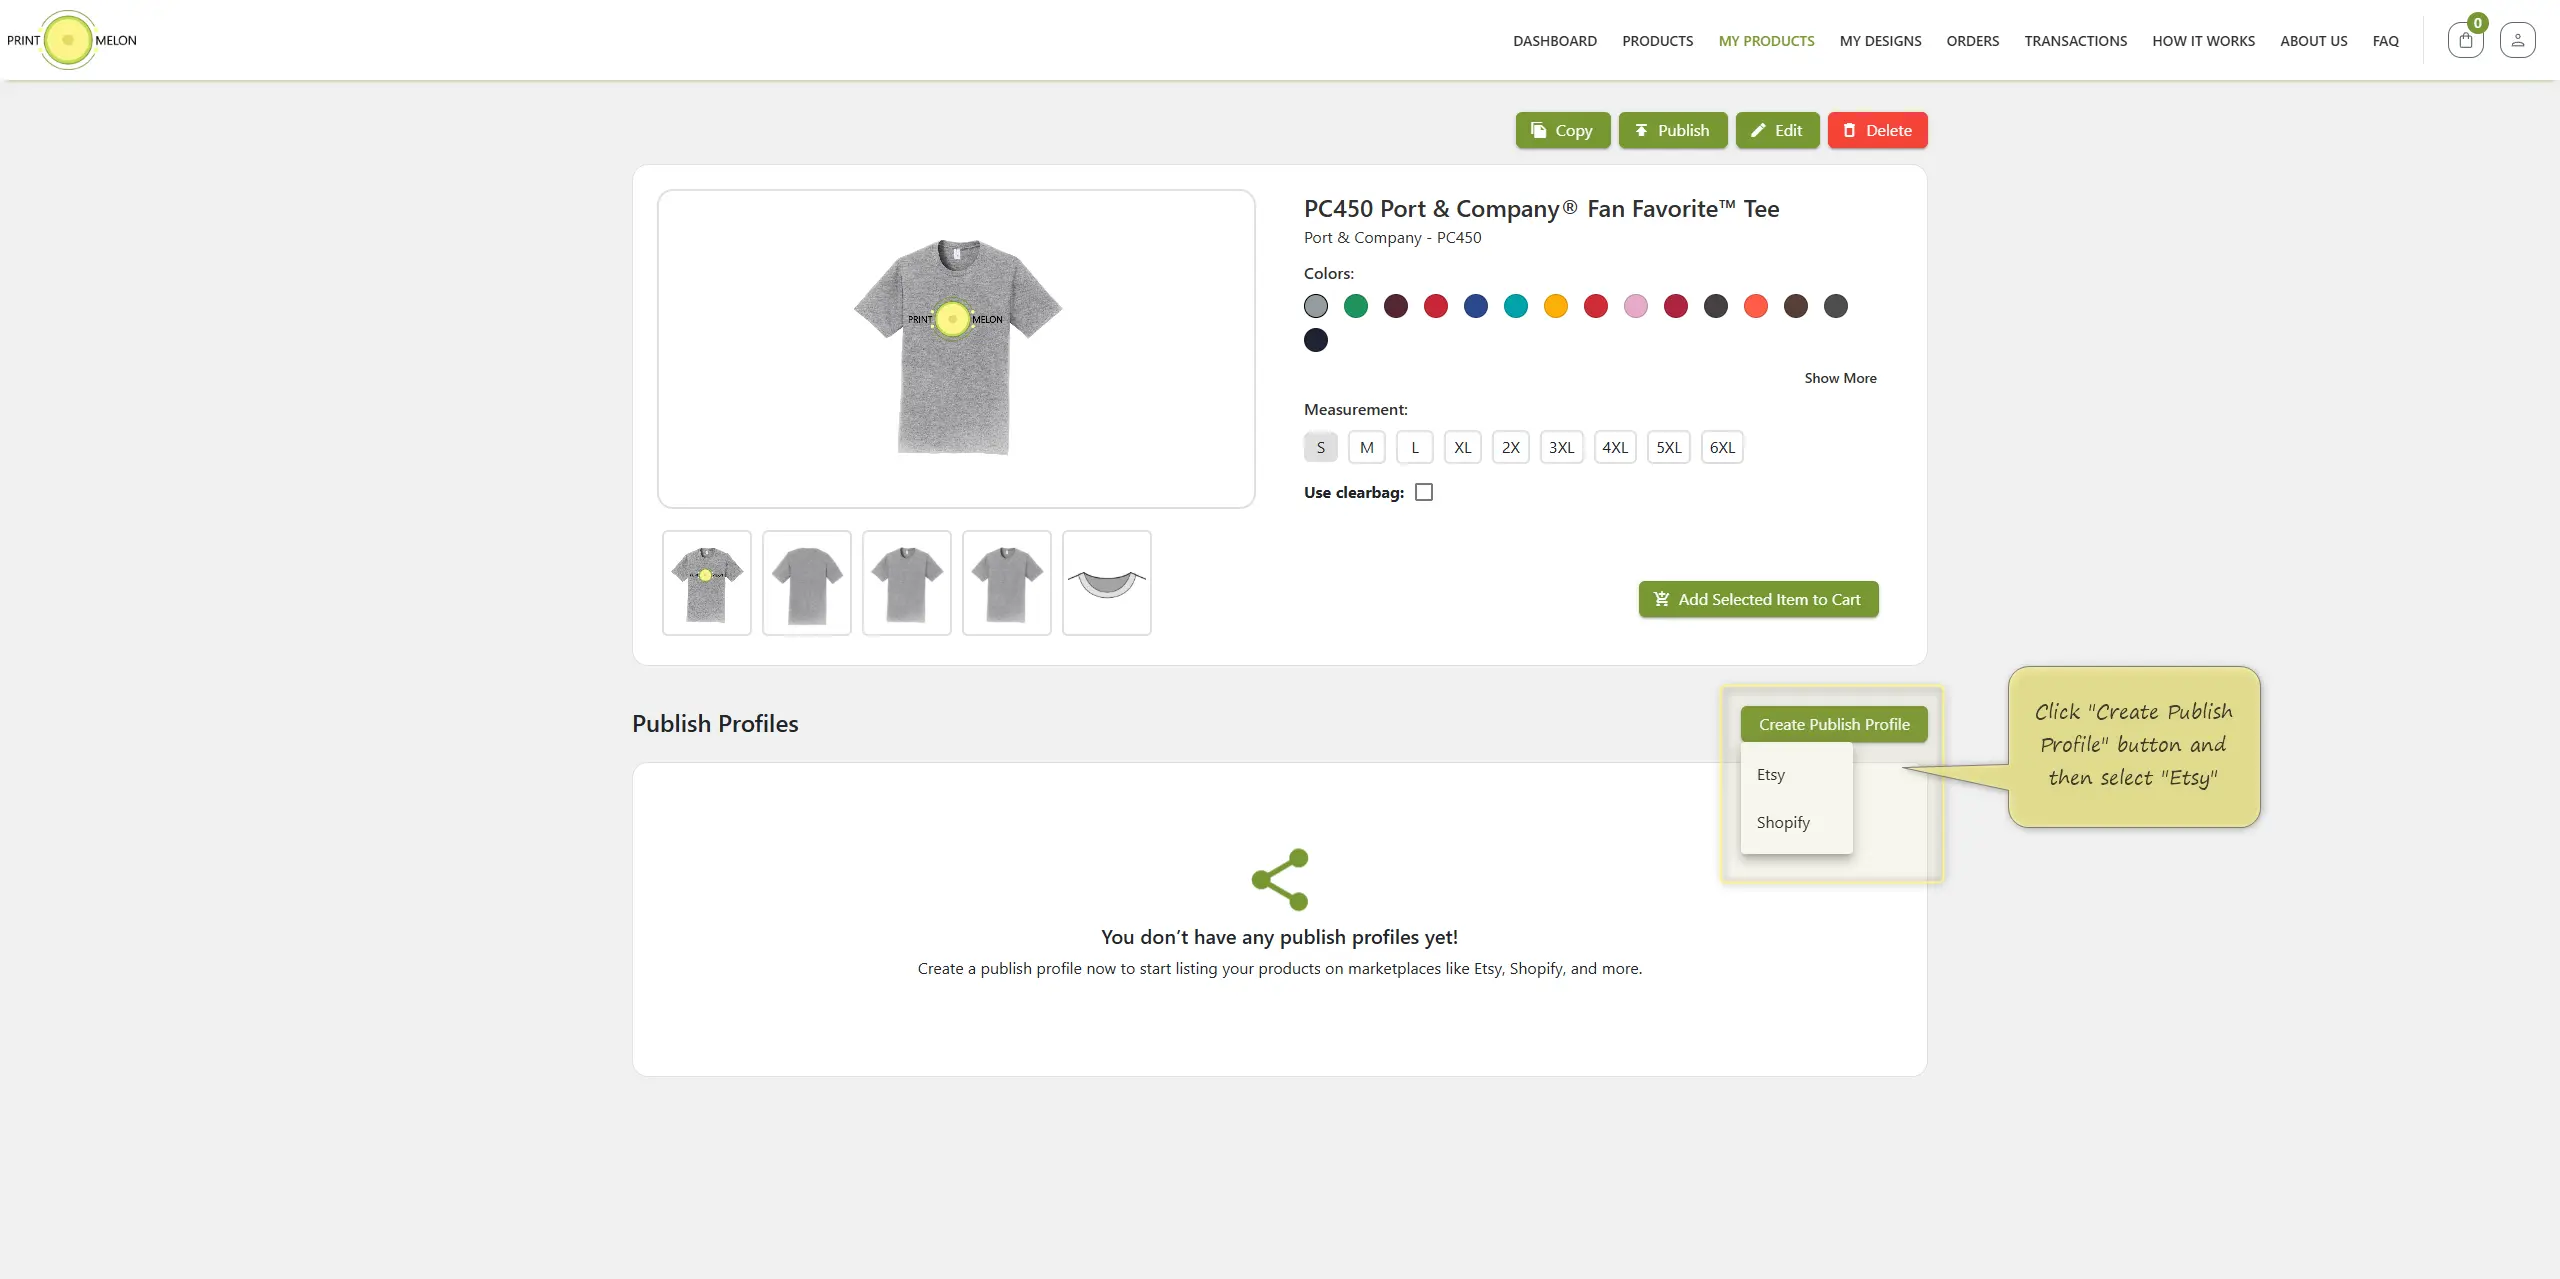2560x1279 pixels.
Task: Open How It Works page
Action: (x=2203, y=41)
